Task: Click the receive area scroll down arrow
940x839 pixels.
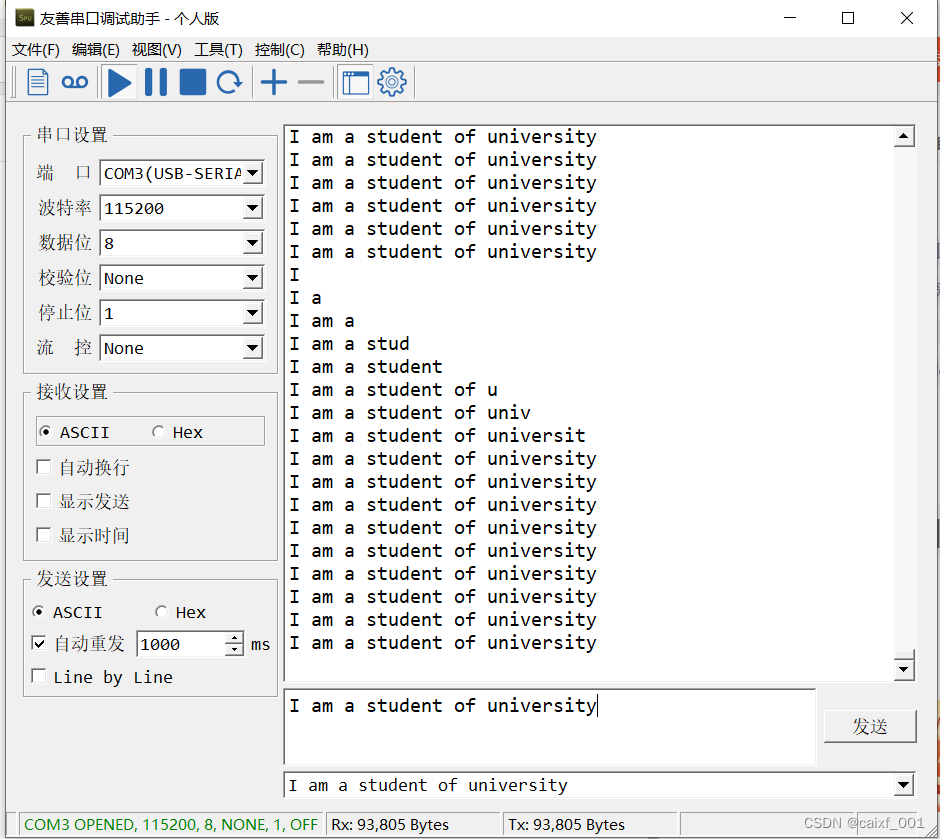Action: pyautogui.click(x=903, y=669)
